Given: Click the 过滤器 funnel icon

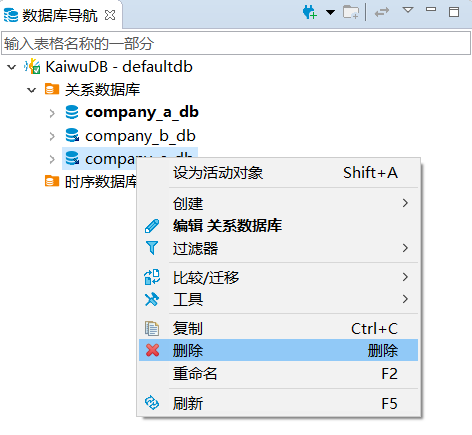Looking at the screenshot, I should tap(152, 248).
